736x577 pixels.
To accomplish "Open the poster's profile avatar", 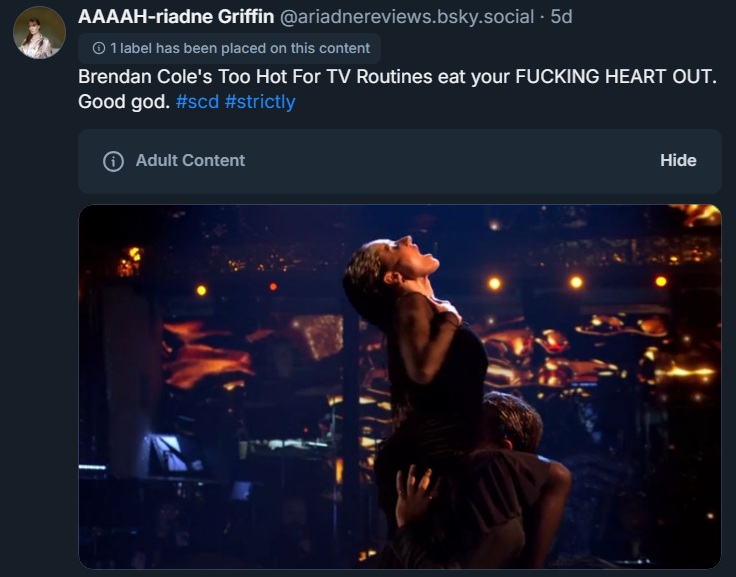I will point(39,36).
